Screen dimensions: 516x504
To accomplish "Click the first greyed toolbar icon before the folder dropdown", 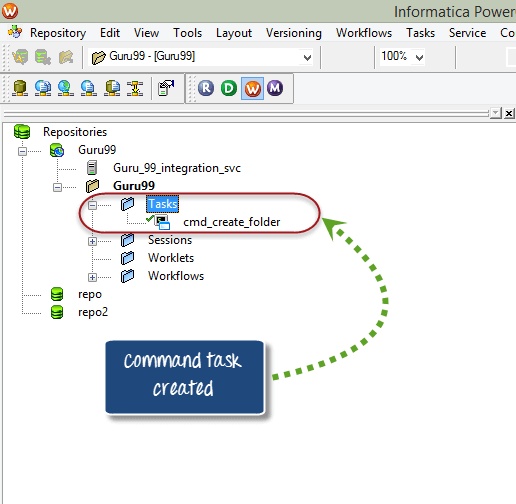I will tap(20, 57).
